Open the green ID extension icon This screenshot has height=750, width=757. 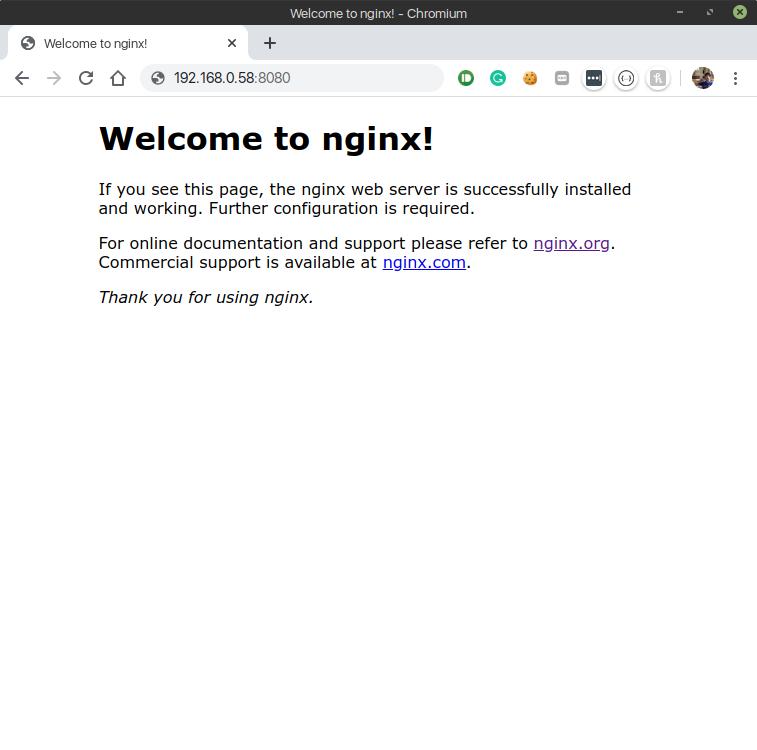point(466,78)
